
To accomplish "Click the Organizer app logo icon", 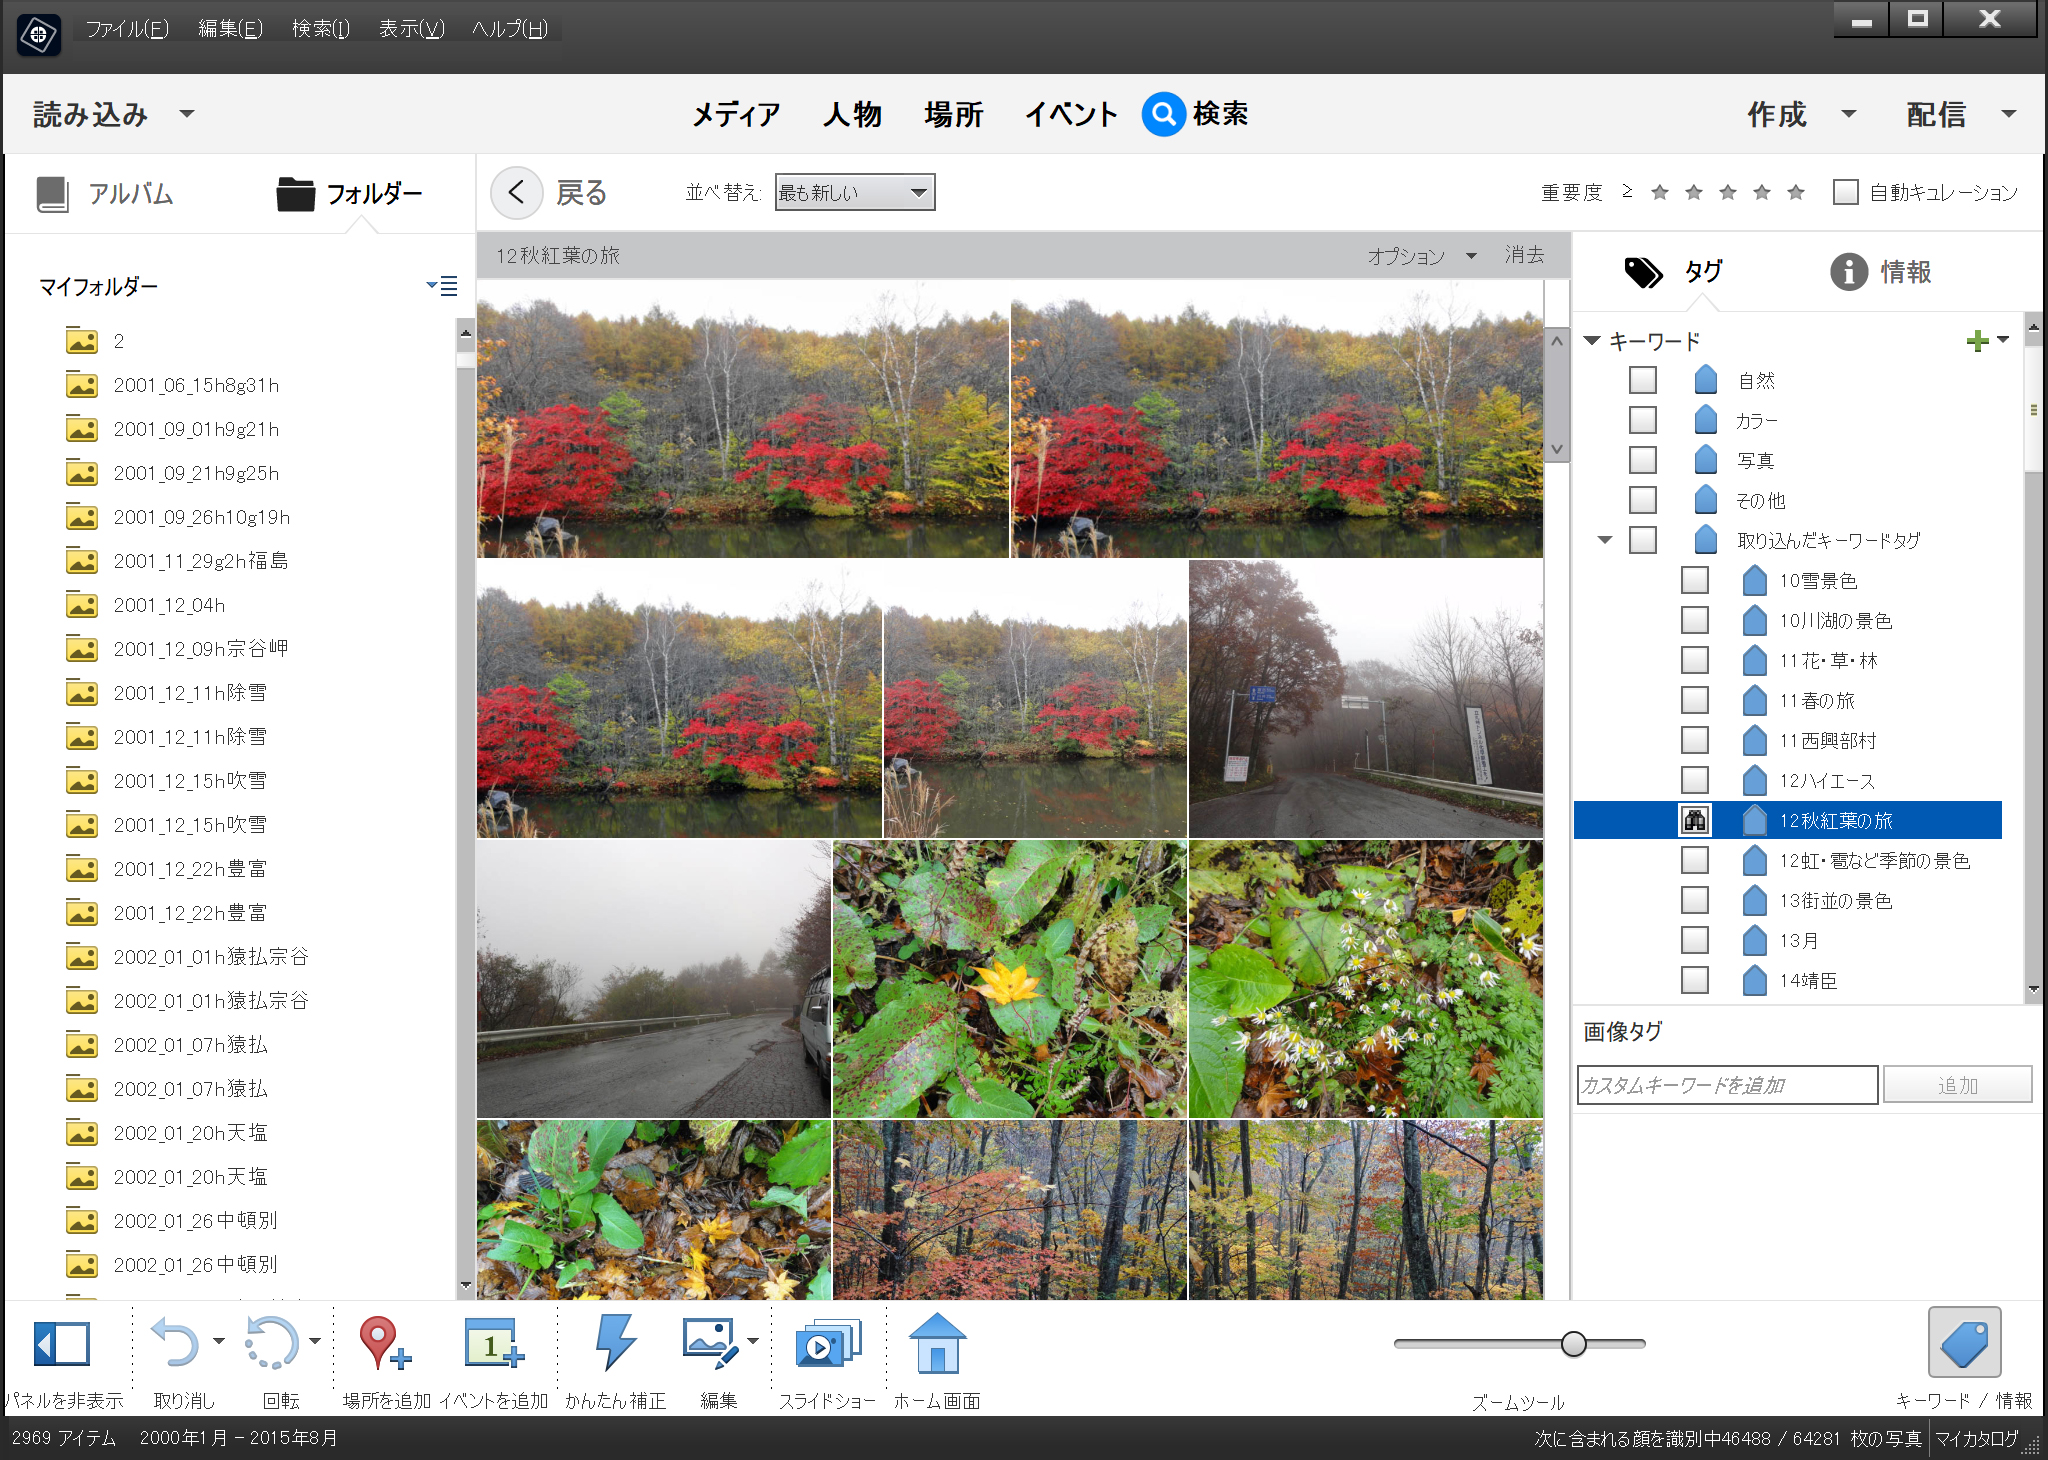I will tap(38, 35).
